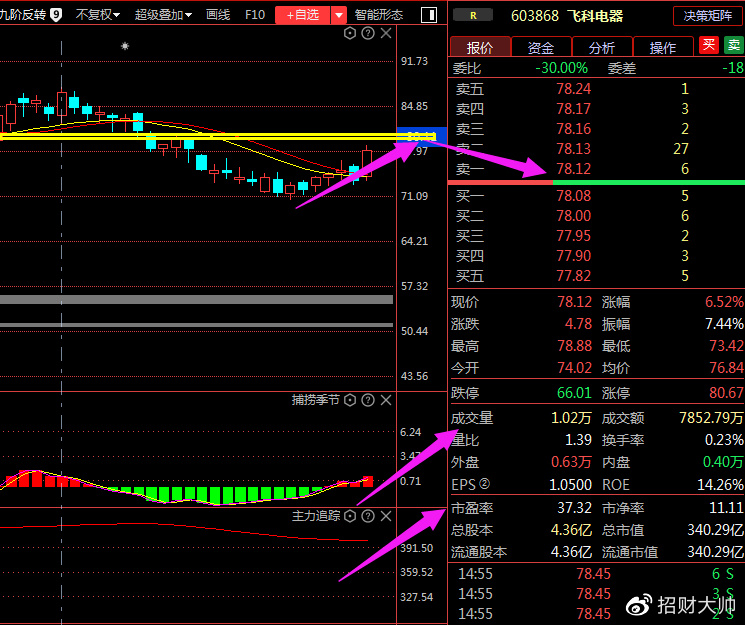Switch to the 报价 tab
The image size is (745, 625).
(480, 47)
